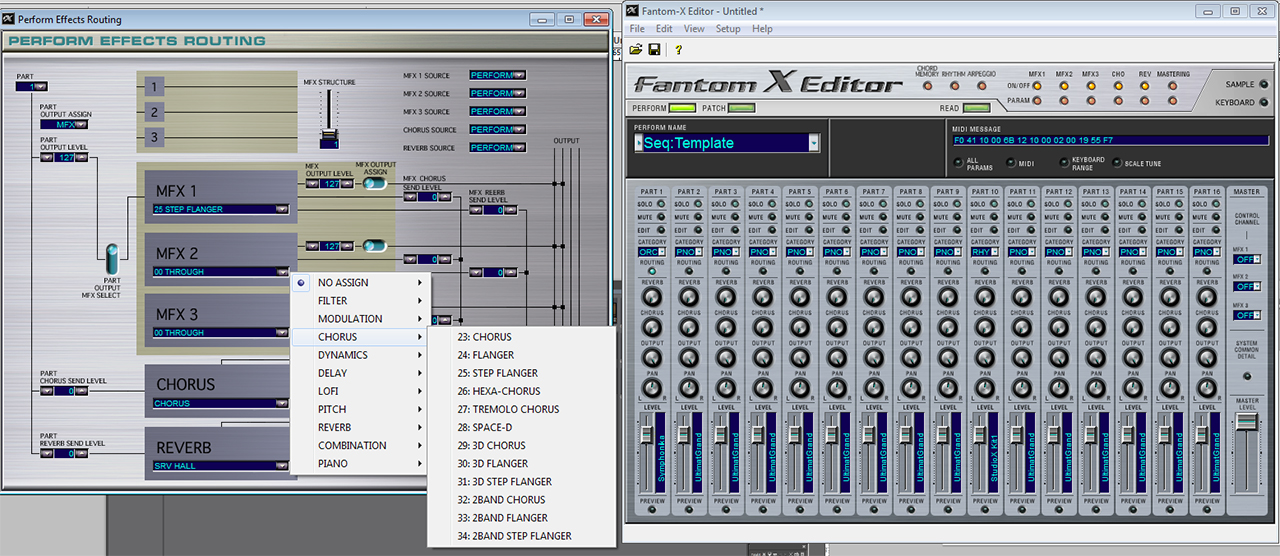Select 24: FLANGER from submenu
The image size is (1280, 556).
pos(486,355)
